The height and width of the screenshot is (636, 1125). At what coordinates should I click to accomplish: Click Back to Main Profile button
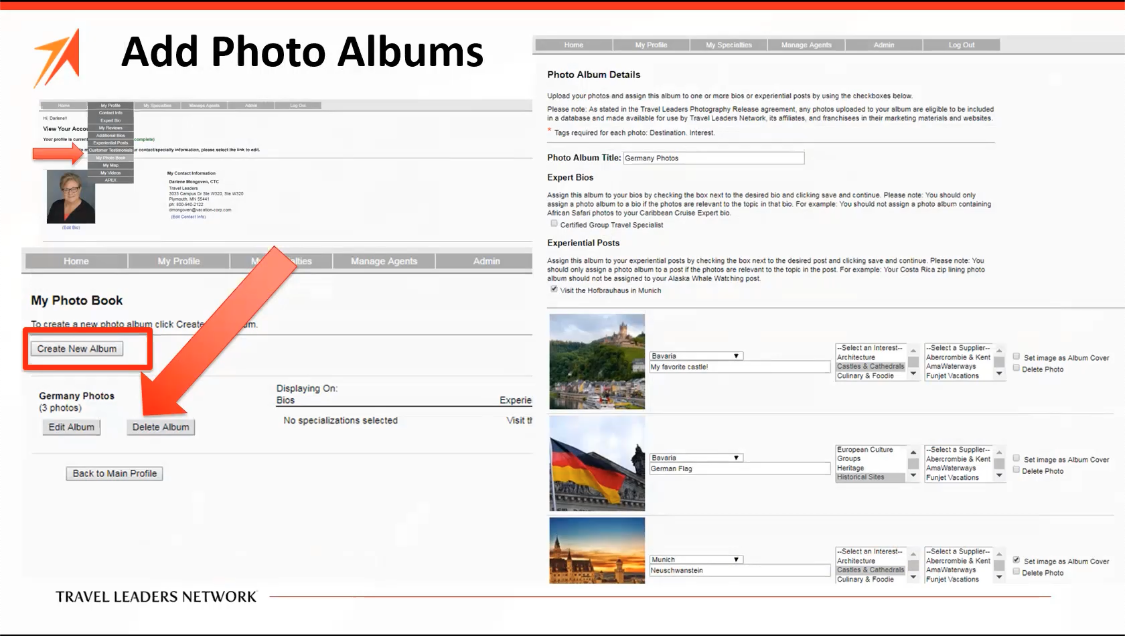tap(115, 474)
